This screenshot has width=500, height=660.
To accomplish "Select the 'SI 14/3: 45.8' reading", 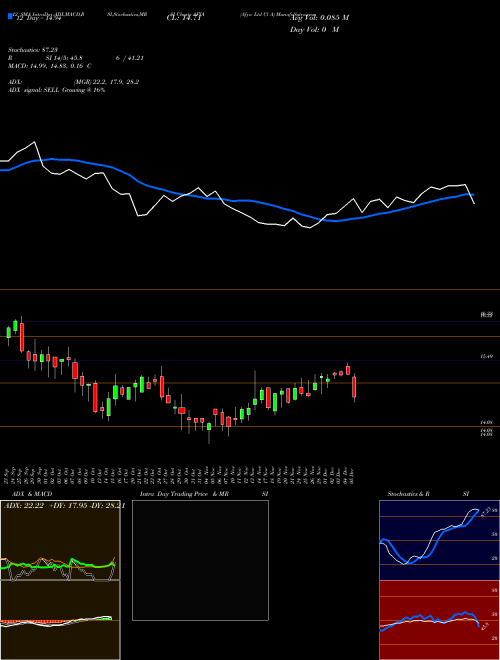I will coord(64,58).
